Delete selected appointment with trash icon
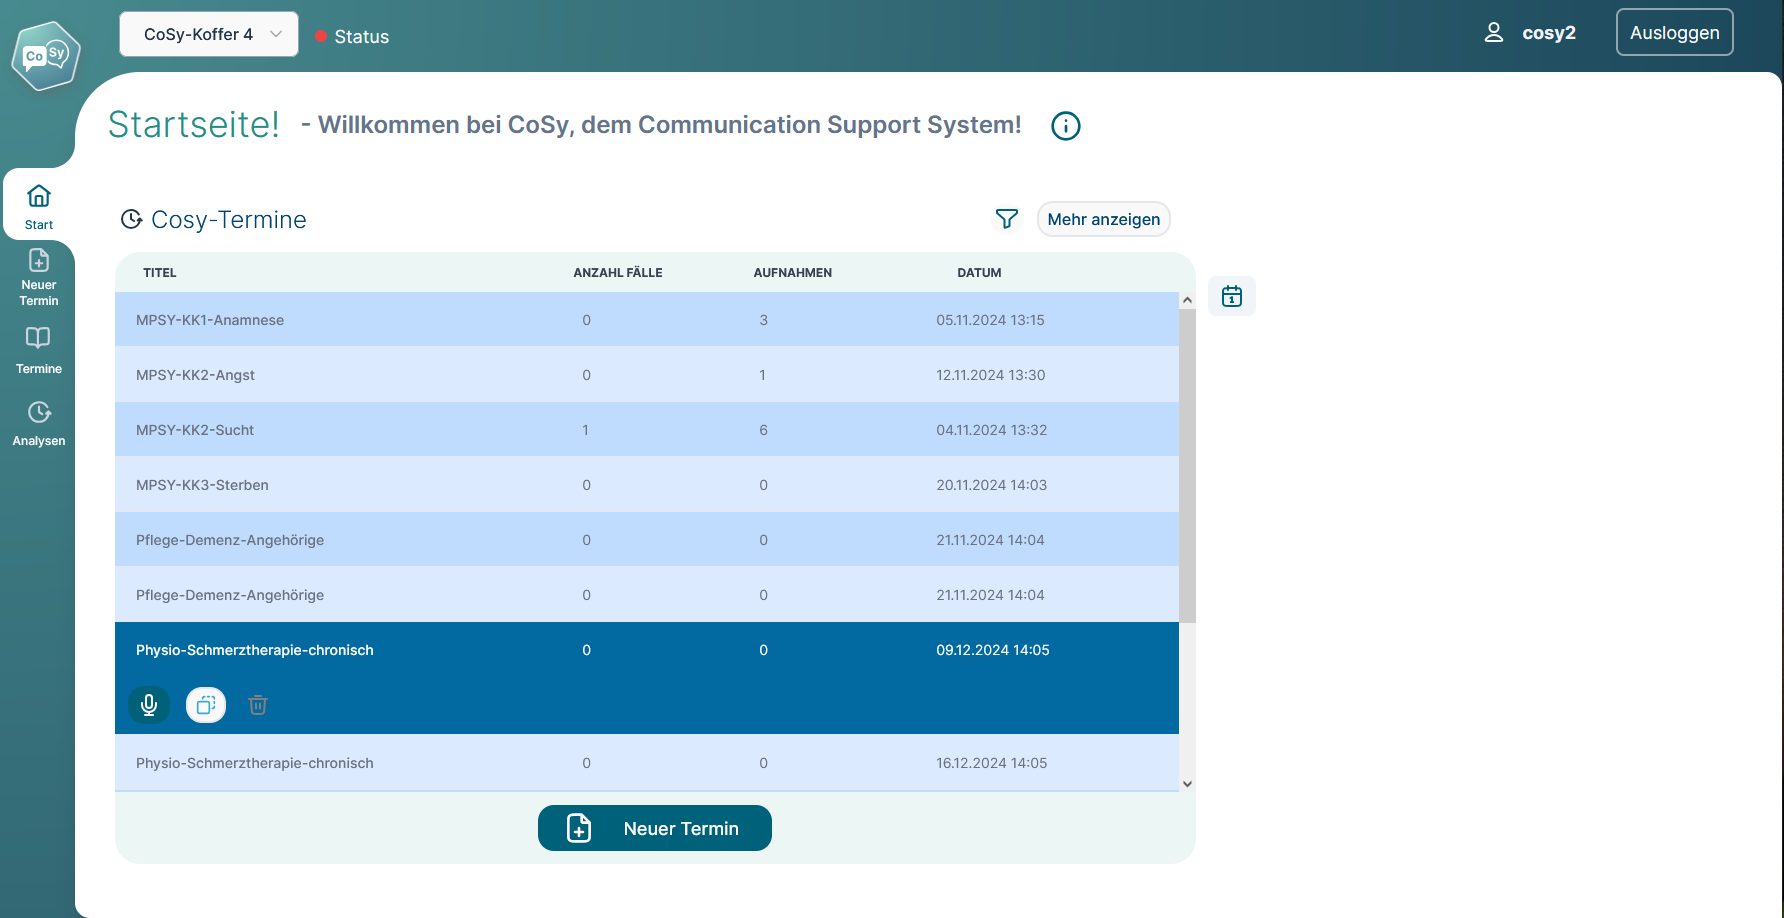 coord(258,705)
